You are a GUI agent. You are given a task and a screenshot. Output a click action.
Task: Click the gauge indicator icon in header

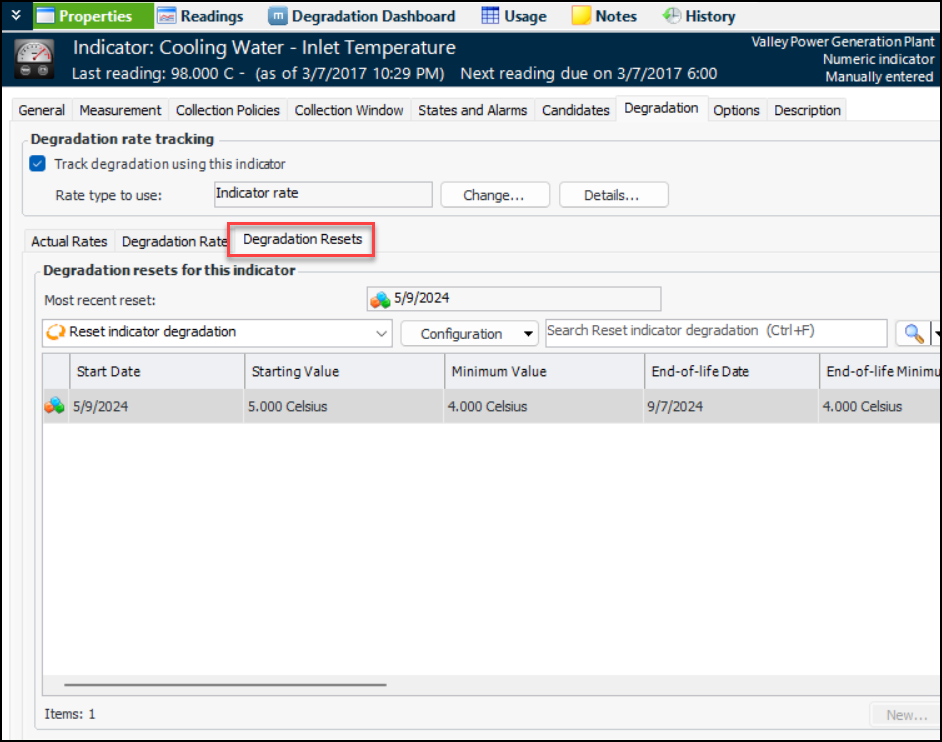coord(35,61)
